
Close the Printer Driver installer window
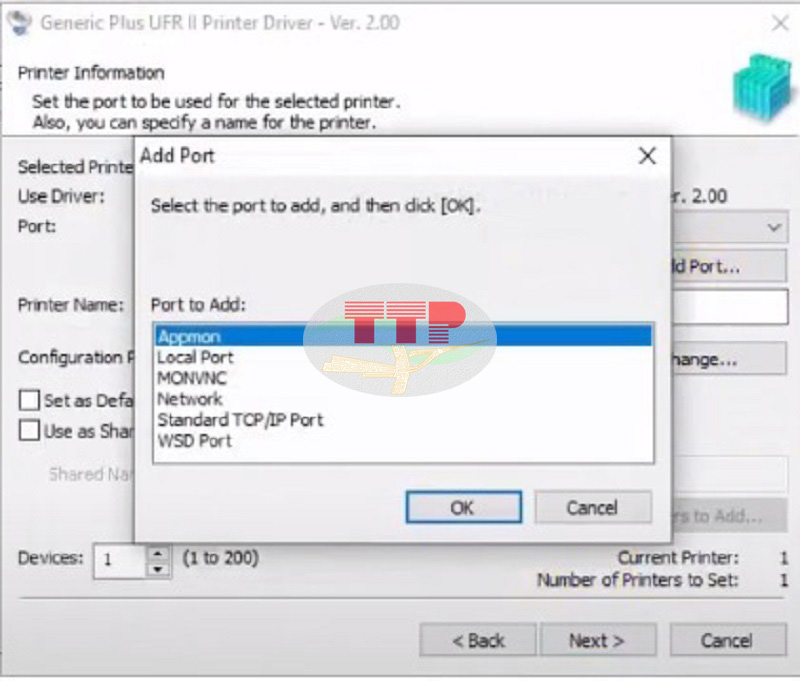(781, 23)
